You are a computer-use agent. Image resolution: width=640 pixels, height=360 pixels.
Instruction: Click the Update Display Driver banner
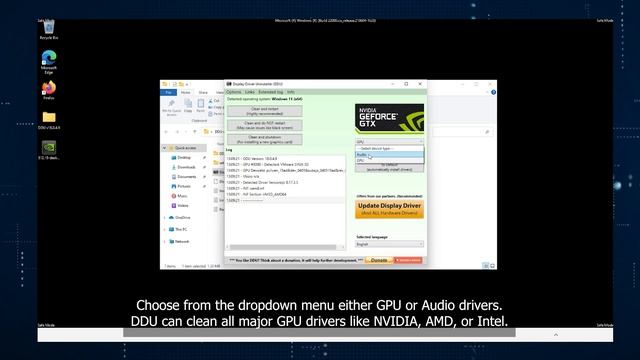389,209
